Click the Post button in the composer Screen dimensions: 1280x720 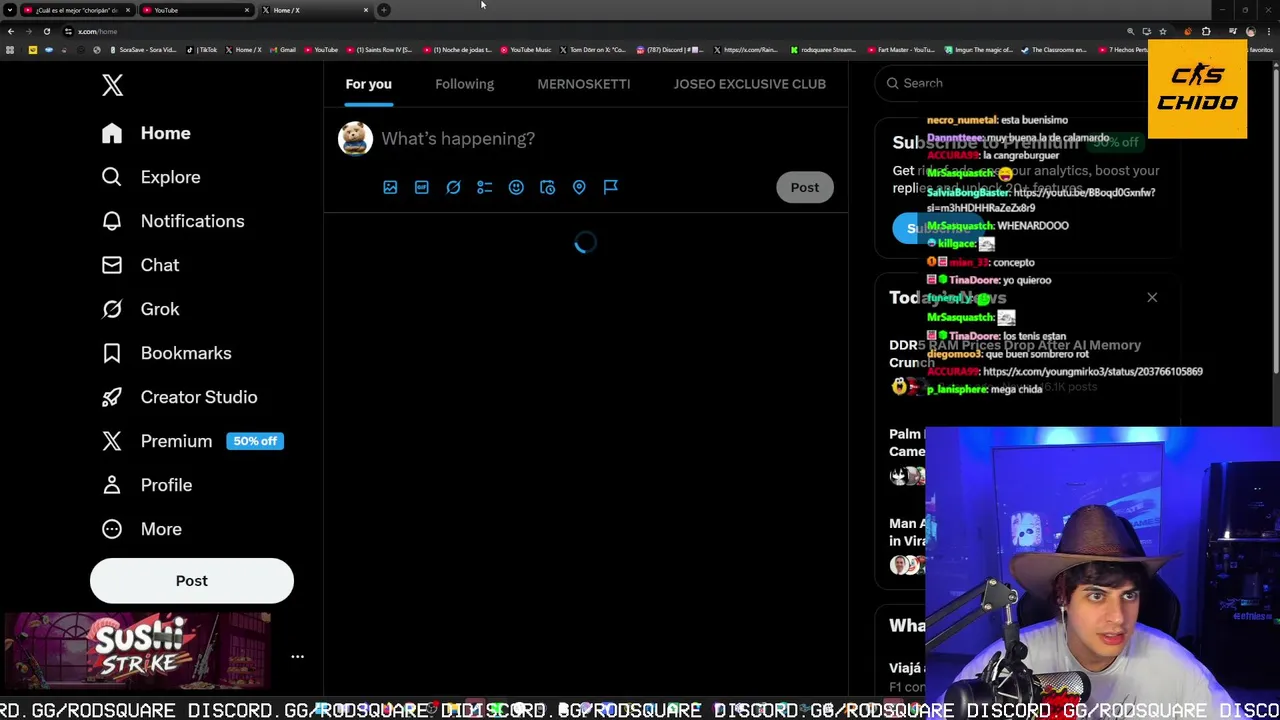click(805, 187)
